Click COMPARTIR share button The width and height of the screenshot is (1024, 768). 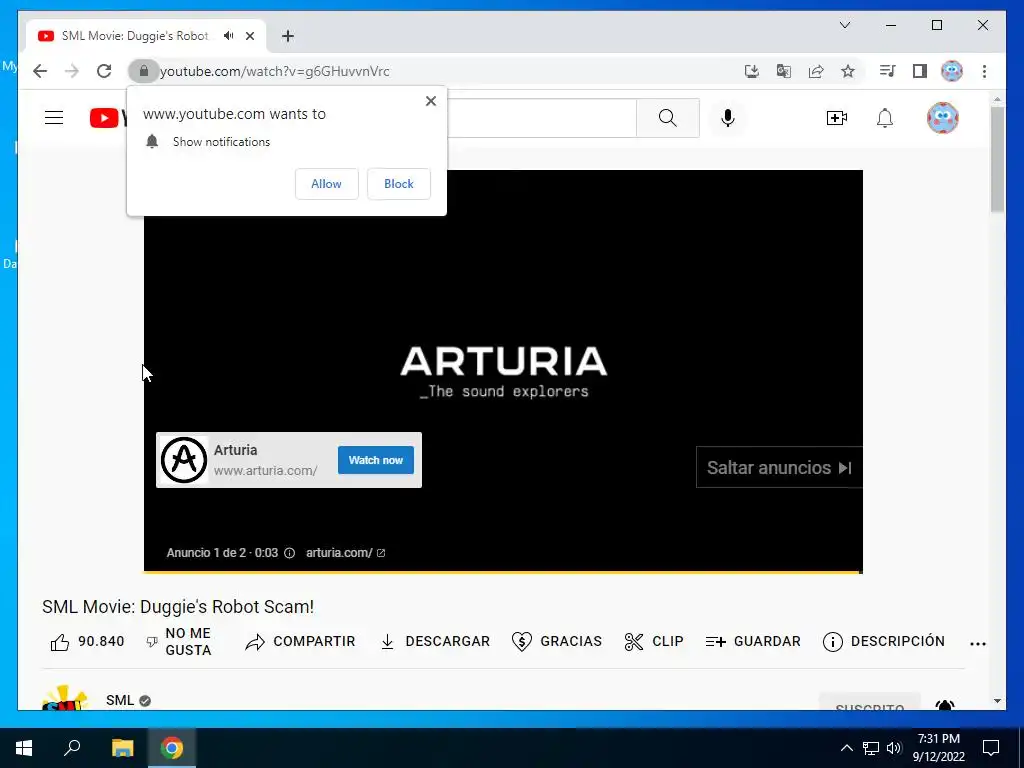click(300, 641)
